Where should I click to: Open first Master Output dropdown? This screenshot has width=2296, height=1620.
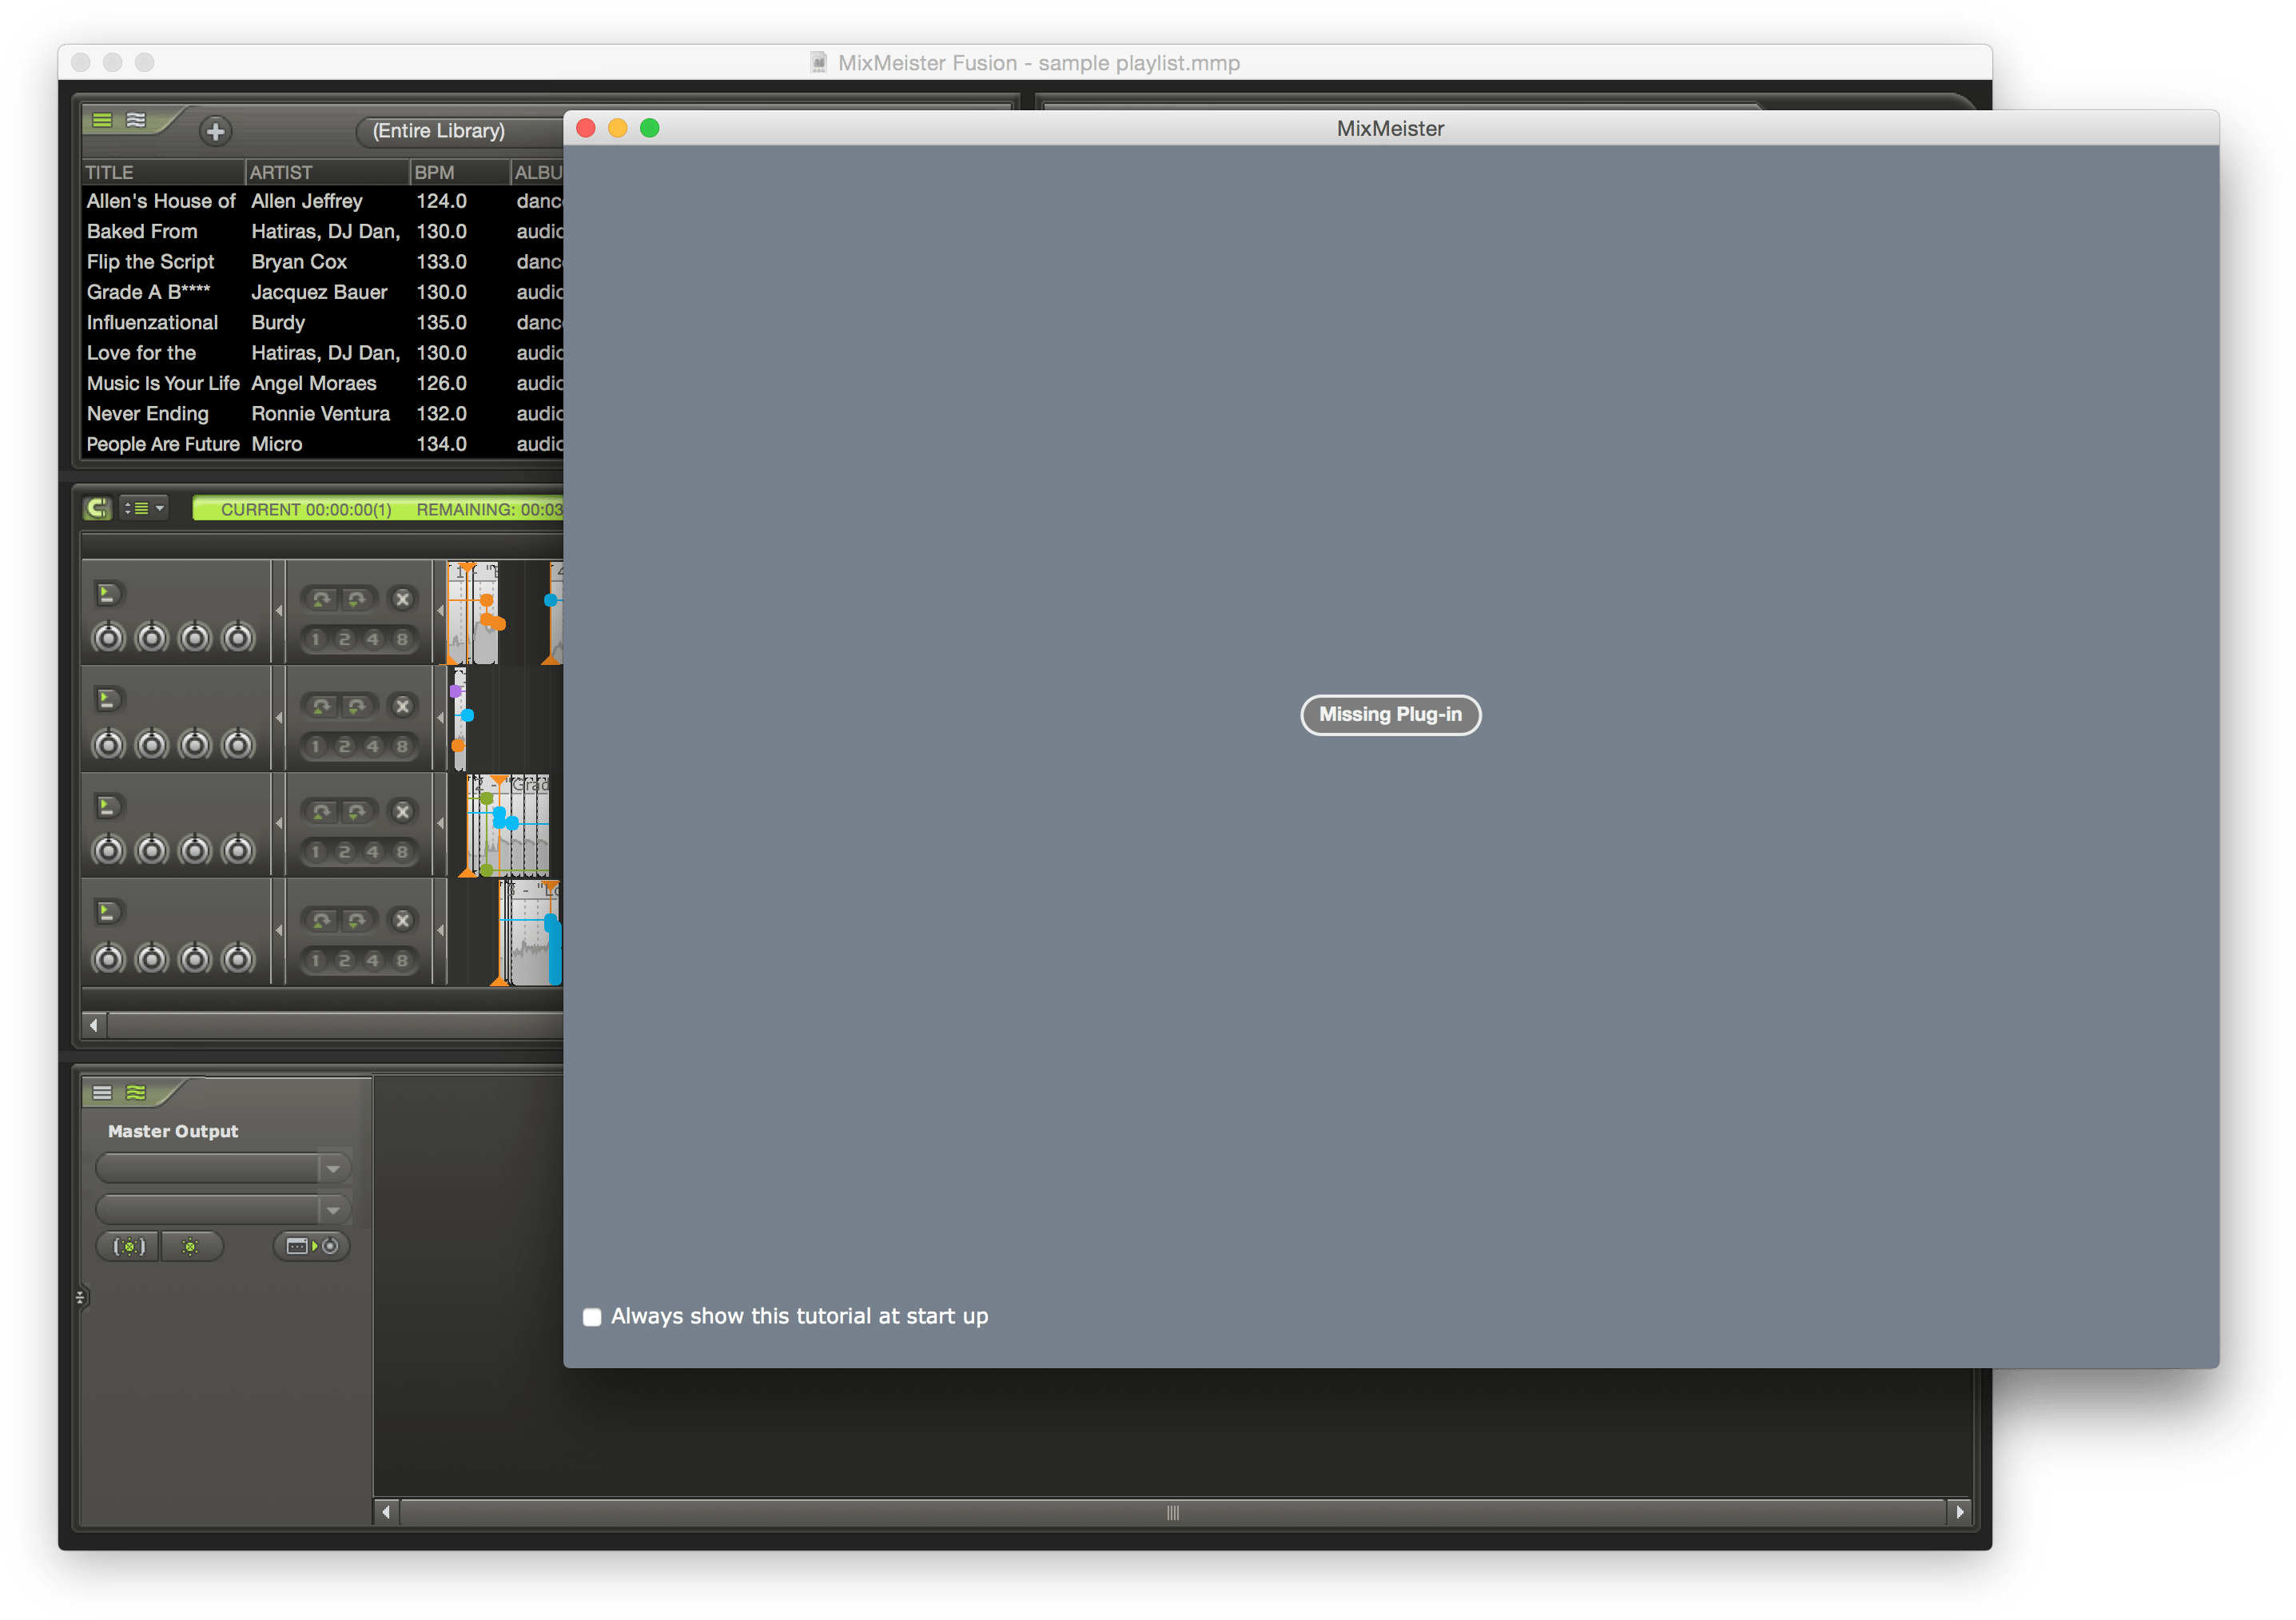(223, 1168)
